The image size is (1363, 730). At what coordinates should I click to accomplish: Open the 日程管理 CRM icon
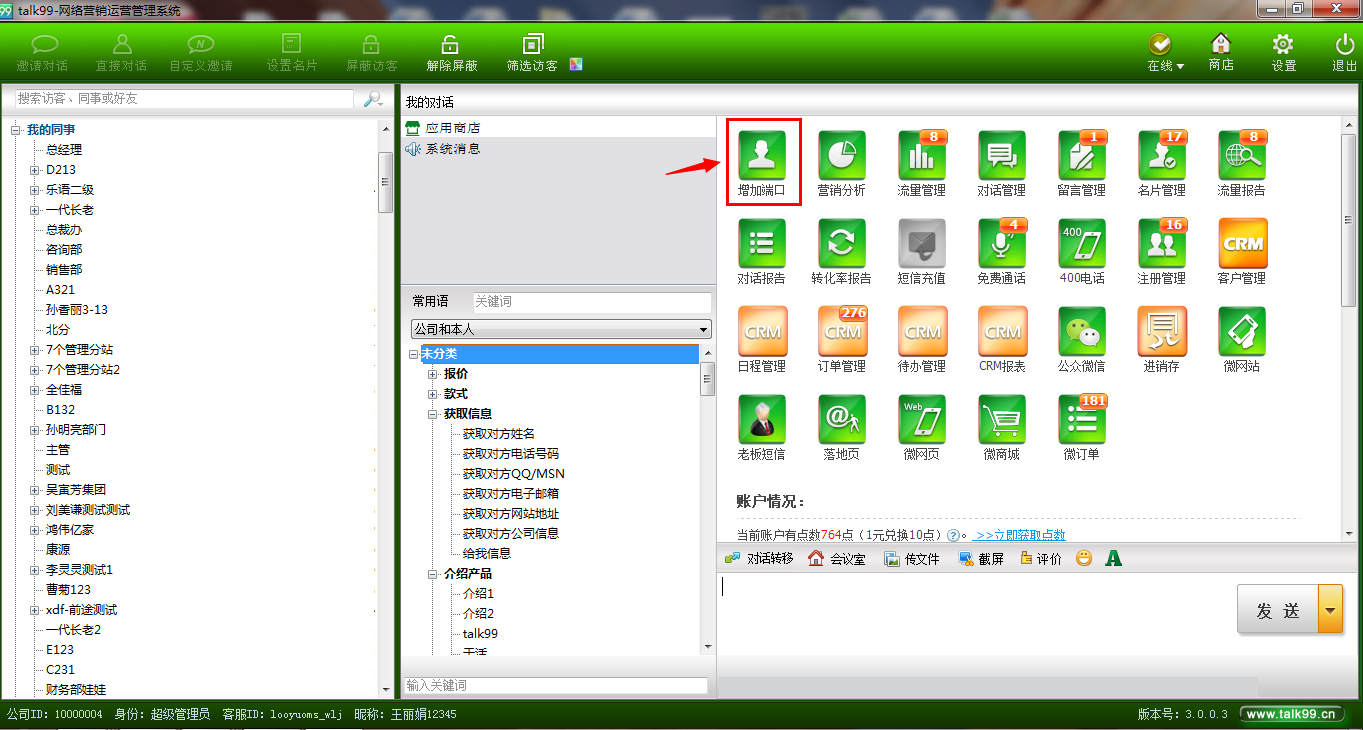point(762,332)
